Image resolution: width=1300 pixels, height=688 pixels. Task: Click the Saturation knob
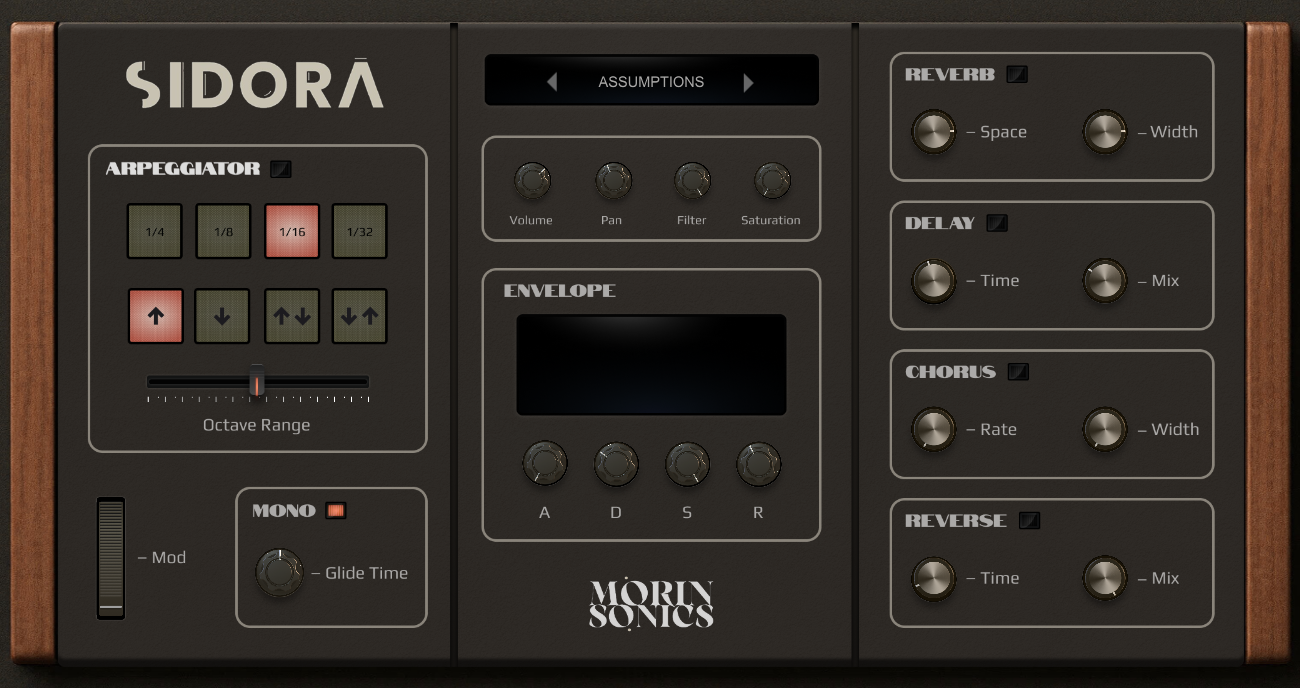pyautogui.click(x=771, y=181)
